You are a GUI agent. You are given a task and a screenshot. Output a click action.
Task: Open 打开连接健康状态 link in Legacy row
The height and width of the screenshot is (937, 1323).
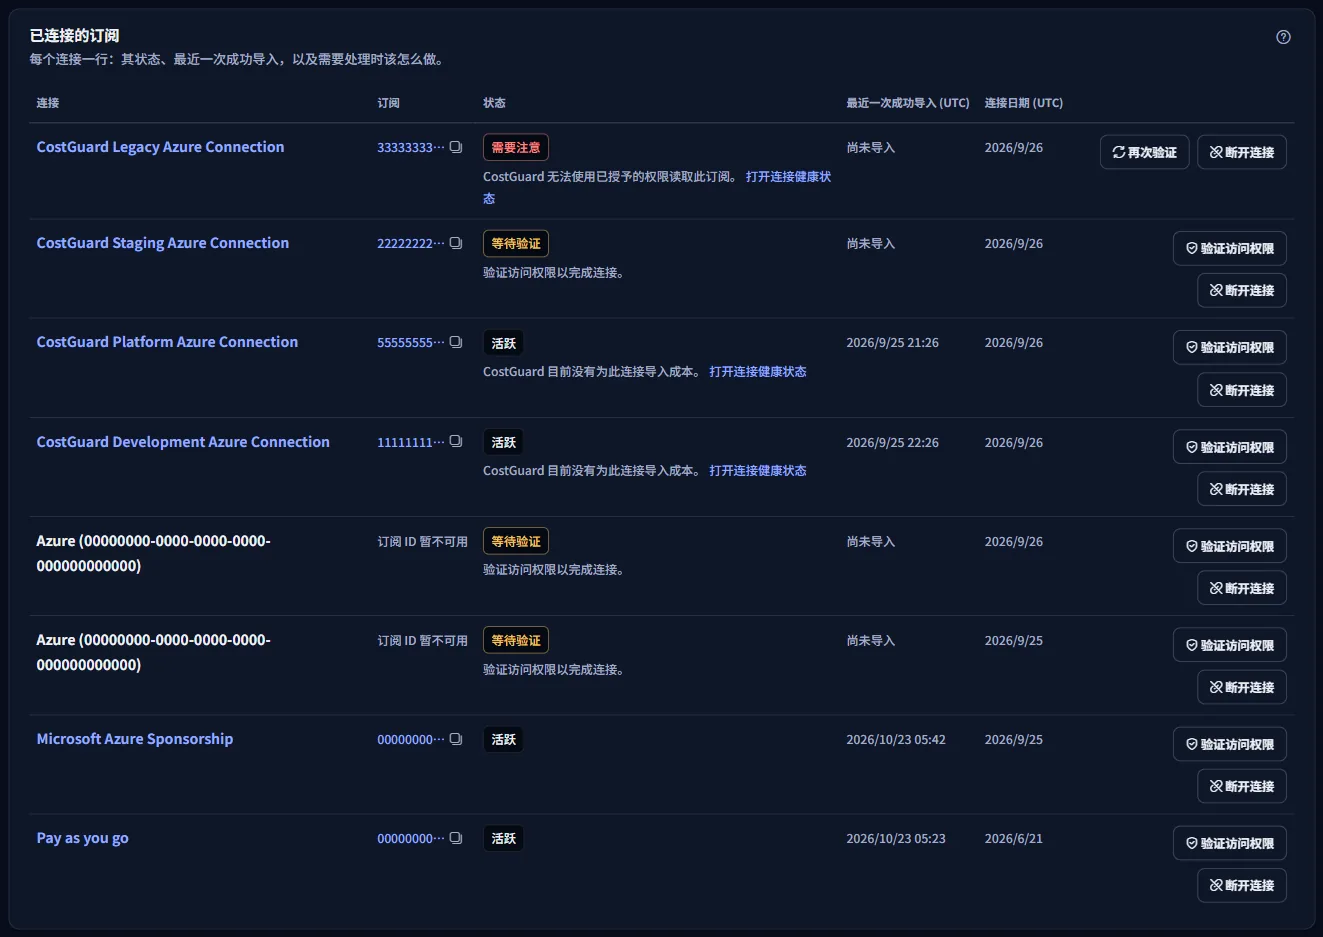tap(788, 176)
